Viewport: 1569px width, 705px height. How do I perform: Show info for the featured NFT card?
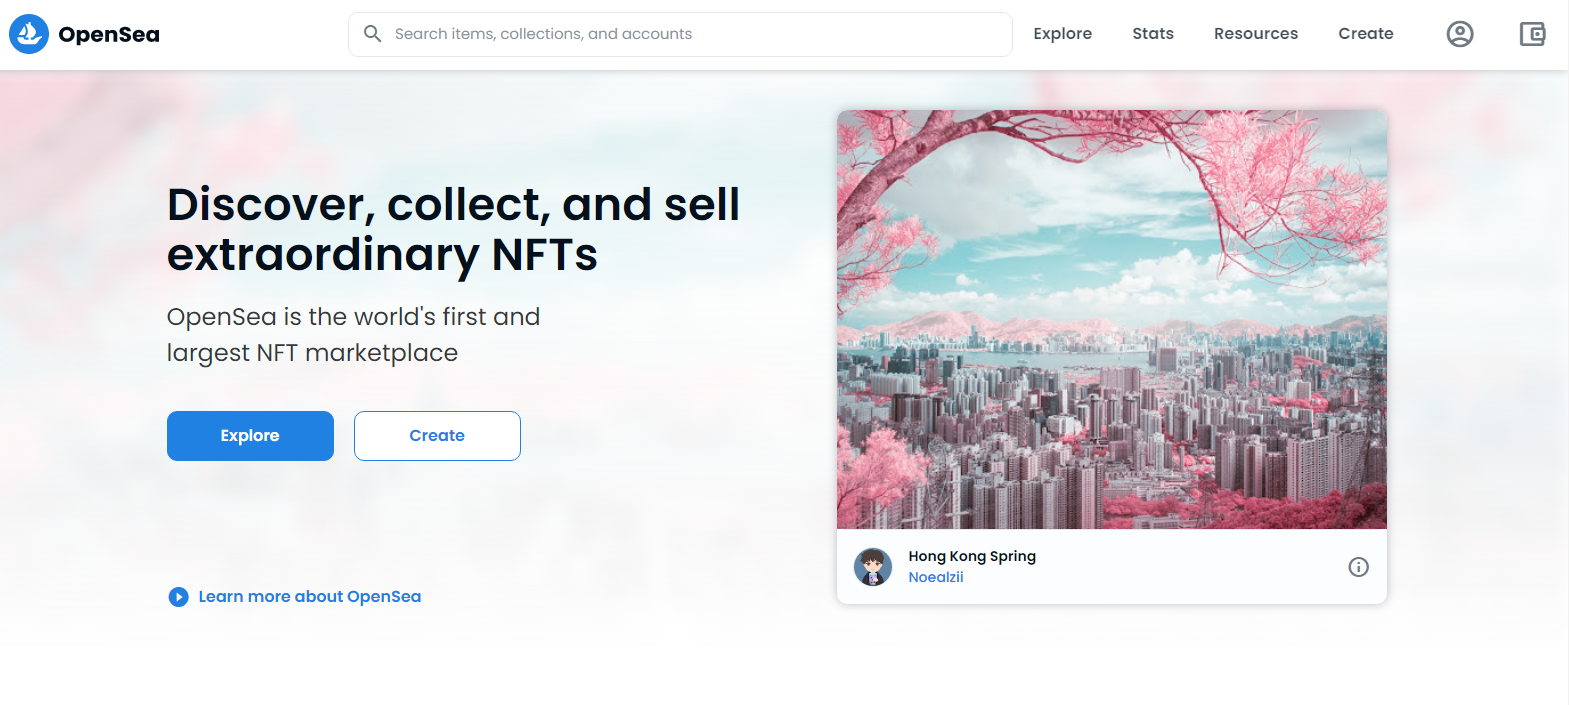click(x=1358, y=567)
